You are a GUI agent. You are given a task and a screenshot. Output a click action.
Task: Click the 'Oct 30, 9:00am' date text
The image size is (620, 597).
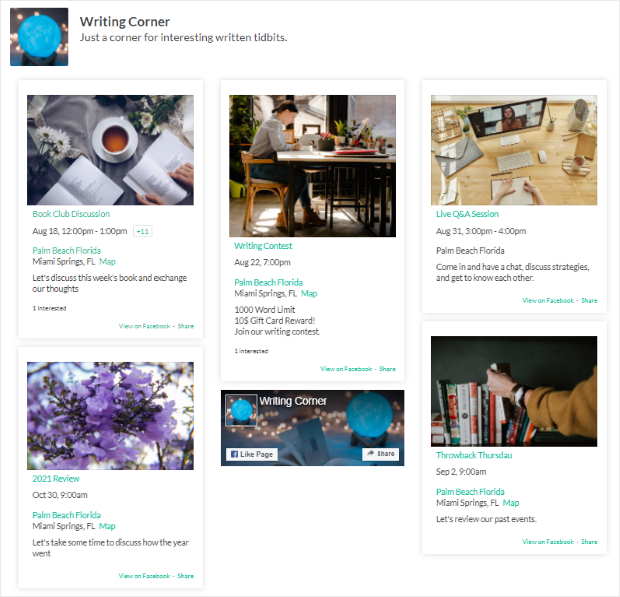coord(60,495)
